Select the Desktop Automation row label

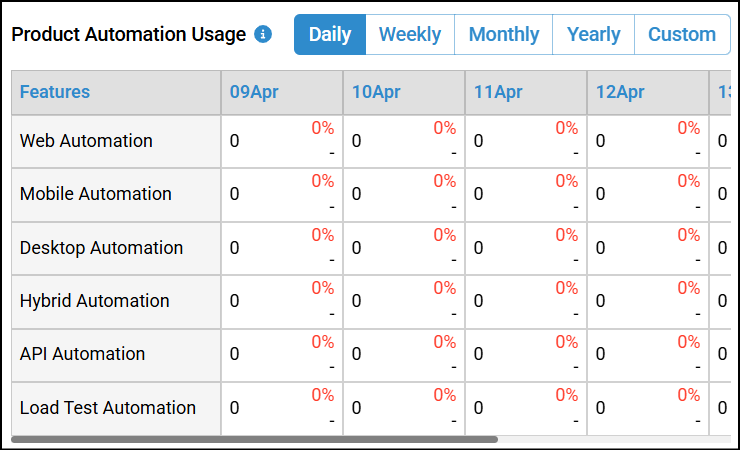pyautogui.click(x=101, y=248)
